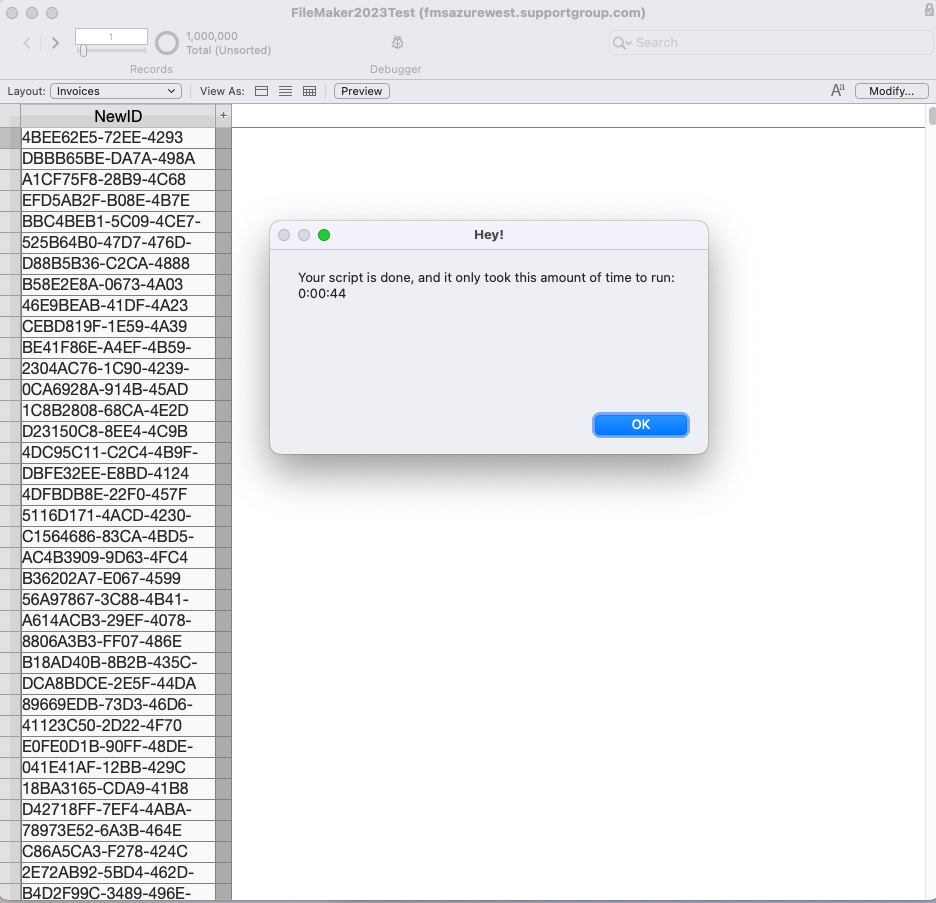Click the FileMaker2023Test window title bar

(x=468, y=12)
